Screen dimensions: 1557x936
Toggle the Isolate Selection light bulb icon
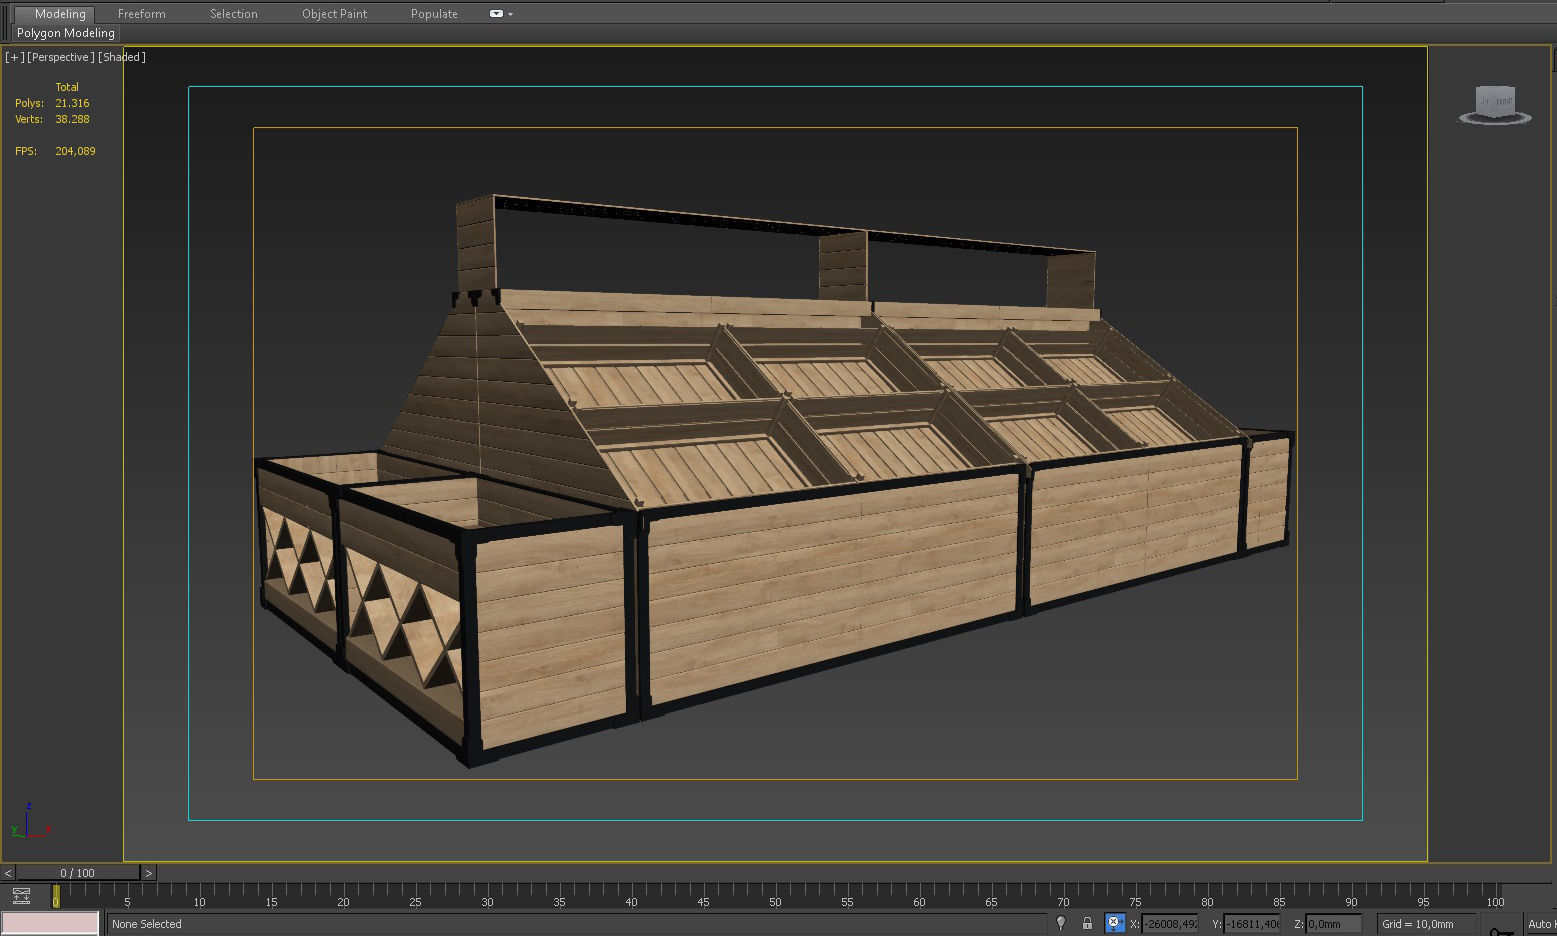click(1061, 923)
